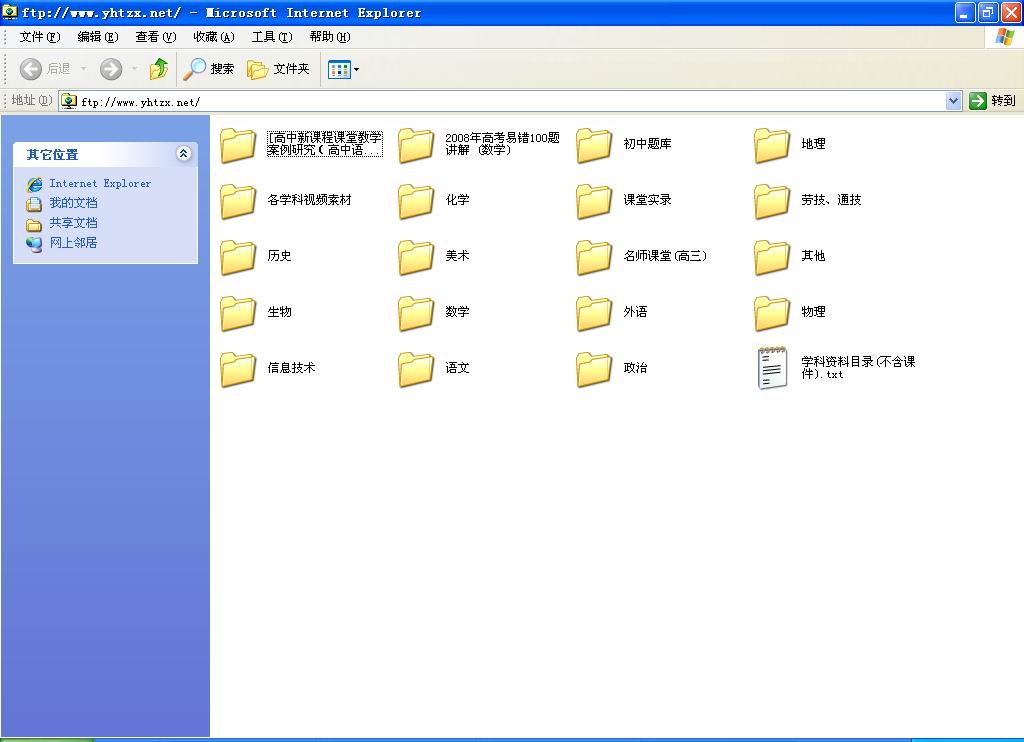Select the 初中题库 folder icon
The image size is (1024, 742).
[594, 145]
